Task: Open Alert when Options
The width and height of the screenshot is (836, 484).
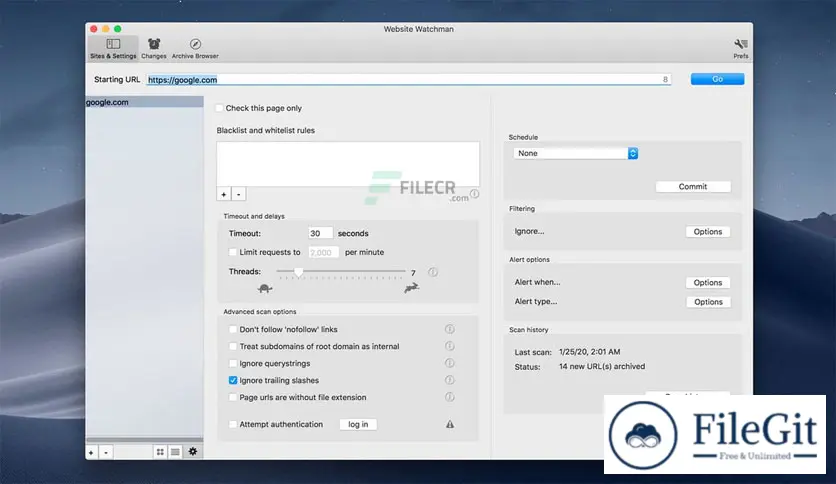Action: tap(708, 283)
